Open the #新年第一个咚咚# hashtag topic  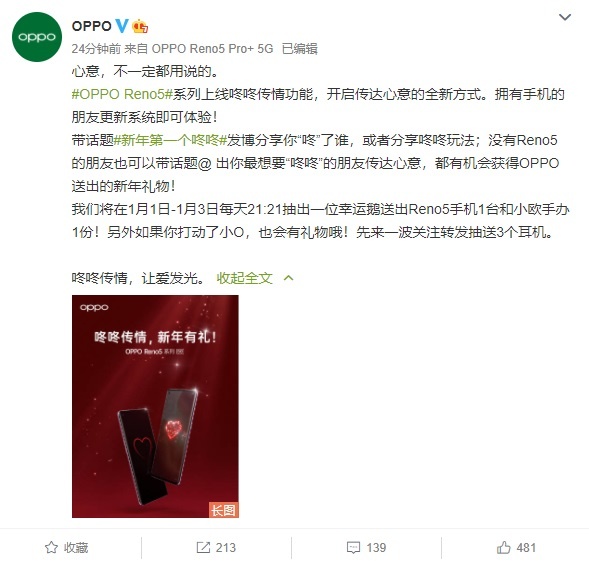coord(170,140)
